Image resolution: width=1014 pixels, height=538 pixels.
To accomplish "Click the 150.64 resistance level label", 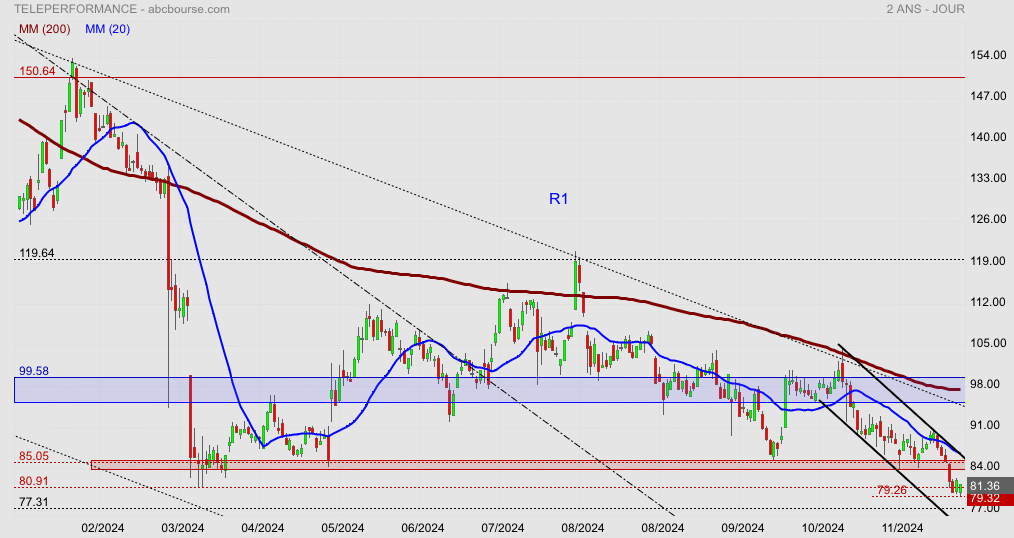I will (37, 71).
